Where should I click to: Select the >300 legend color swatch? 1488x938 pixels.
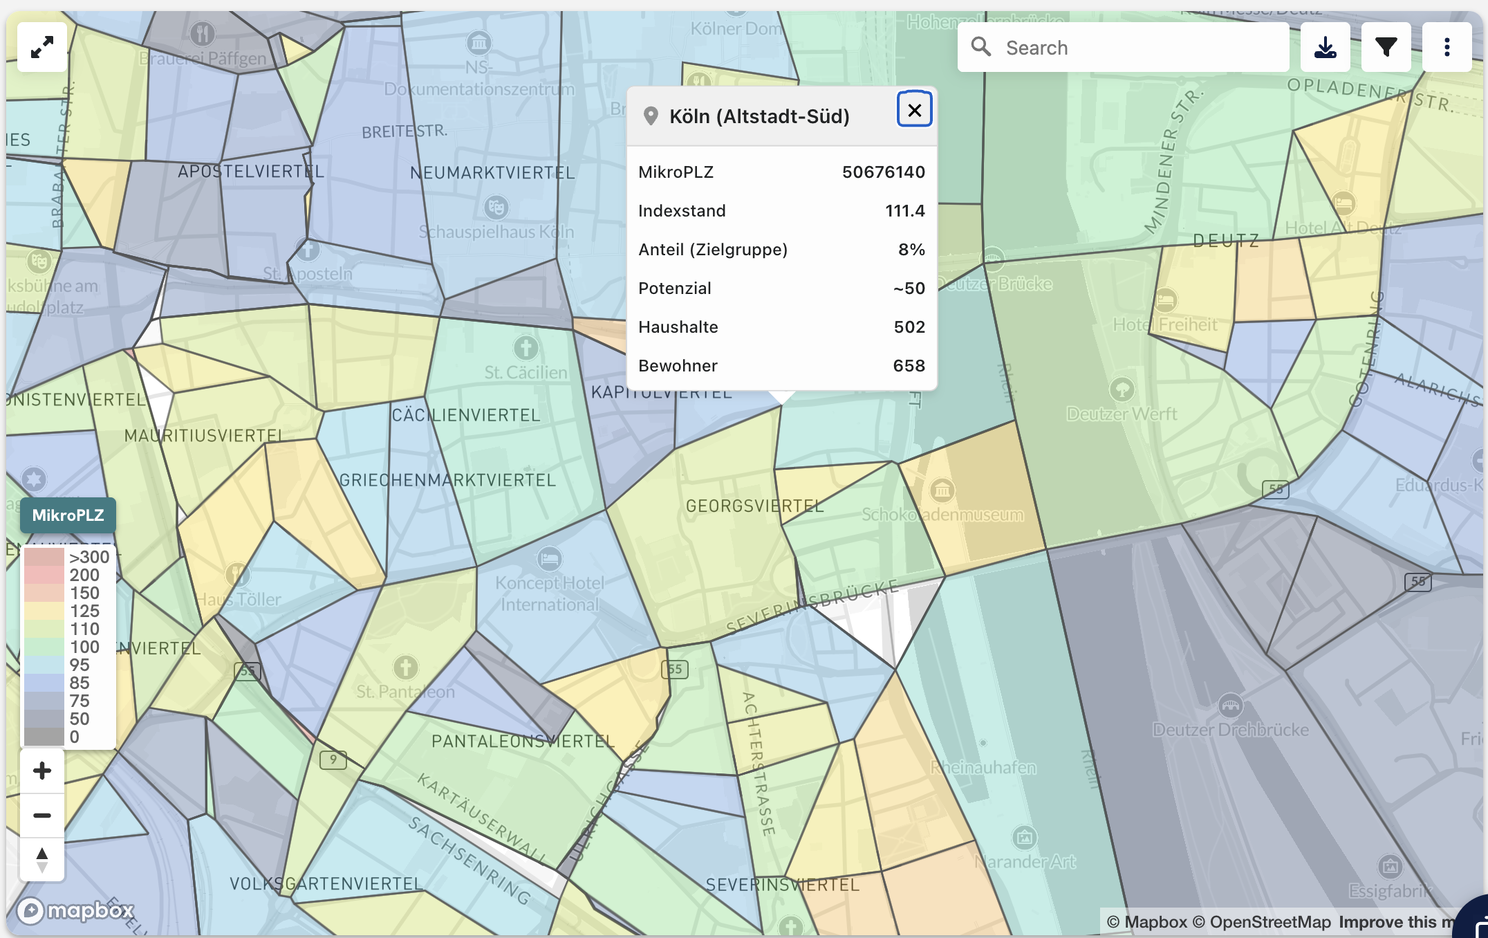pyautogui.click(x=44, y=557)
